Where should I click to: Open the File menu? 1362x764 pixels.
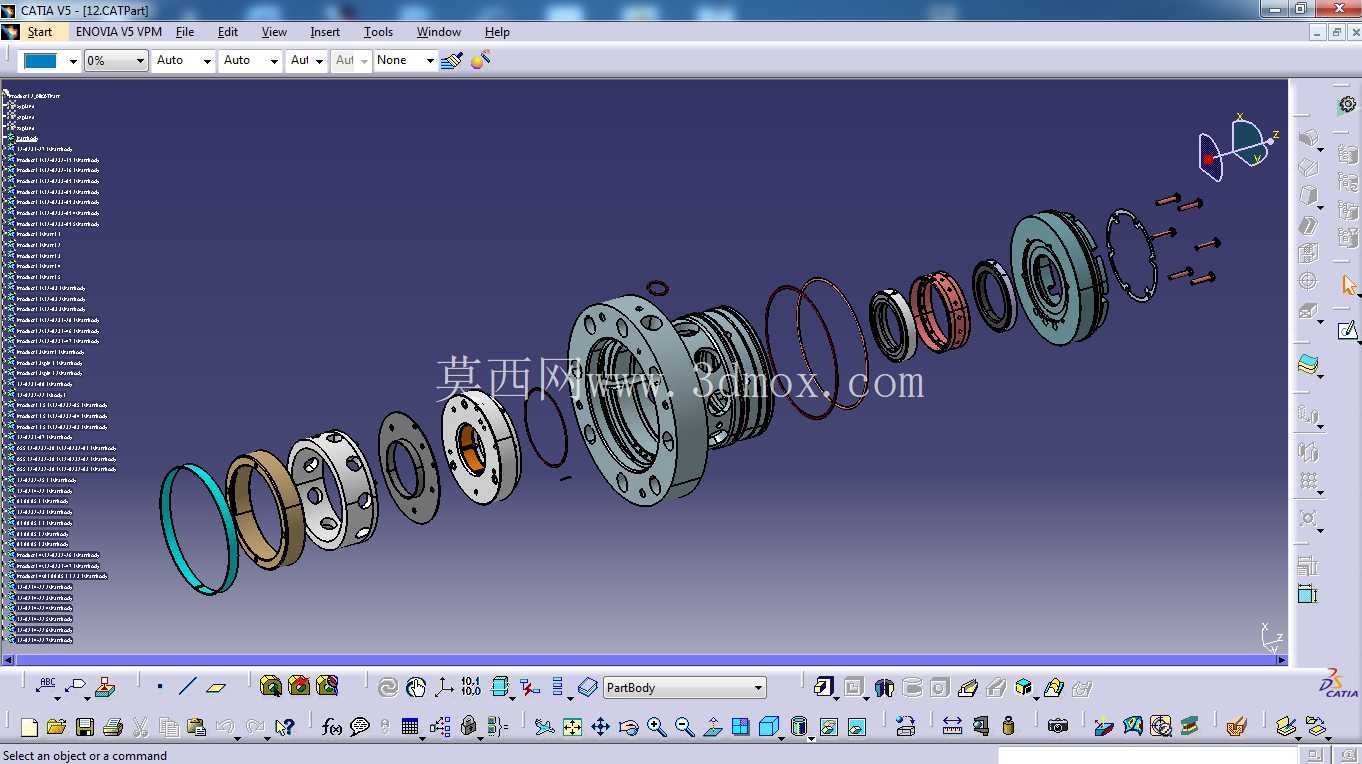pyautogui.click(x=185, y=32)
